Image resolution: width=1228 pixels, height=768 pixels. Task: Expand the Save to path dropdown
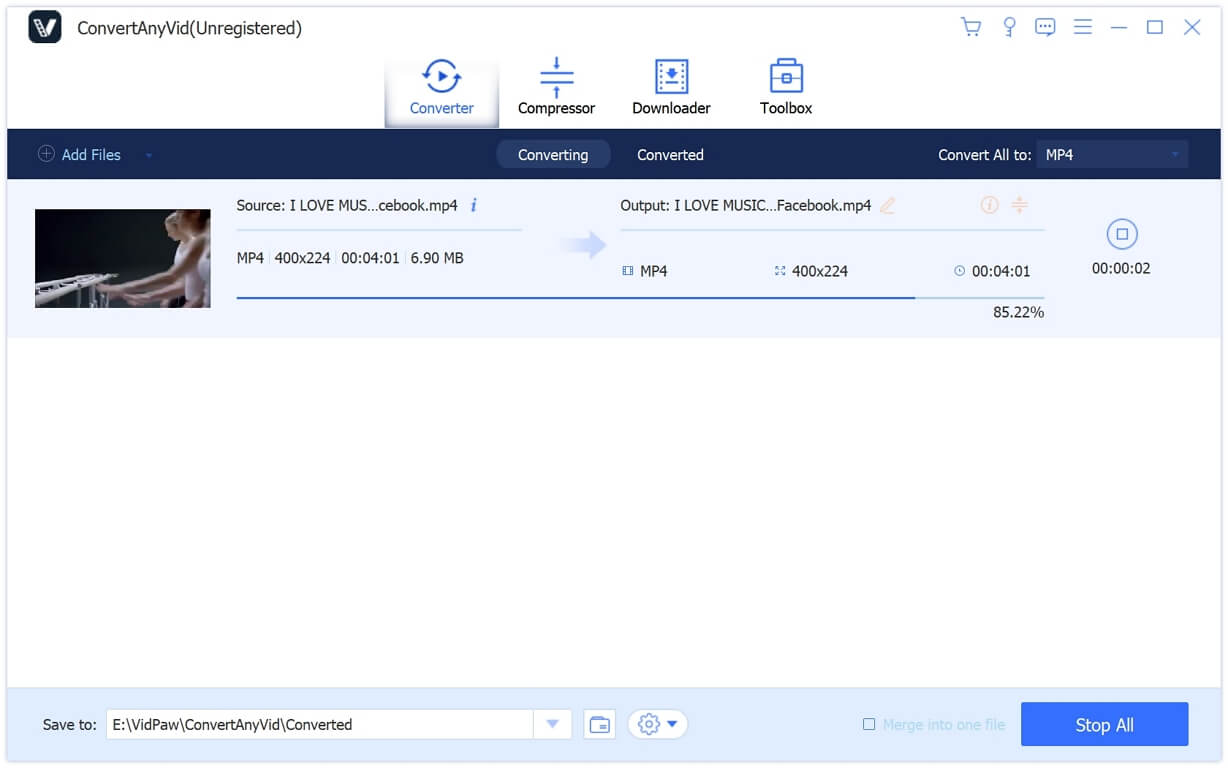pos(552,724)
